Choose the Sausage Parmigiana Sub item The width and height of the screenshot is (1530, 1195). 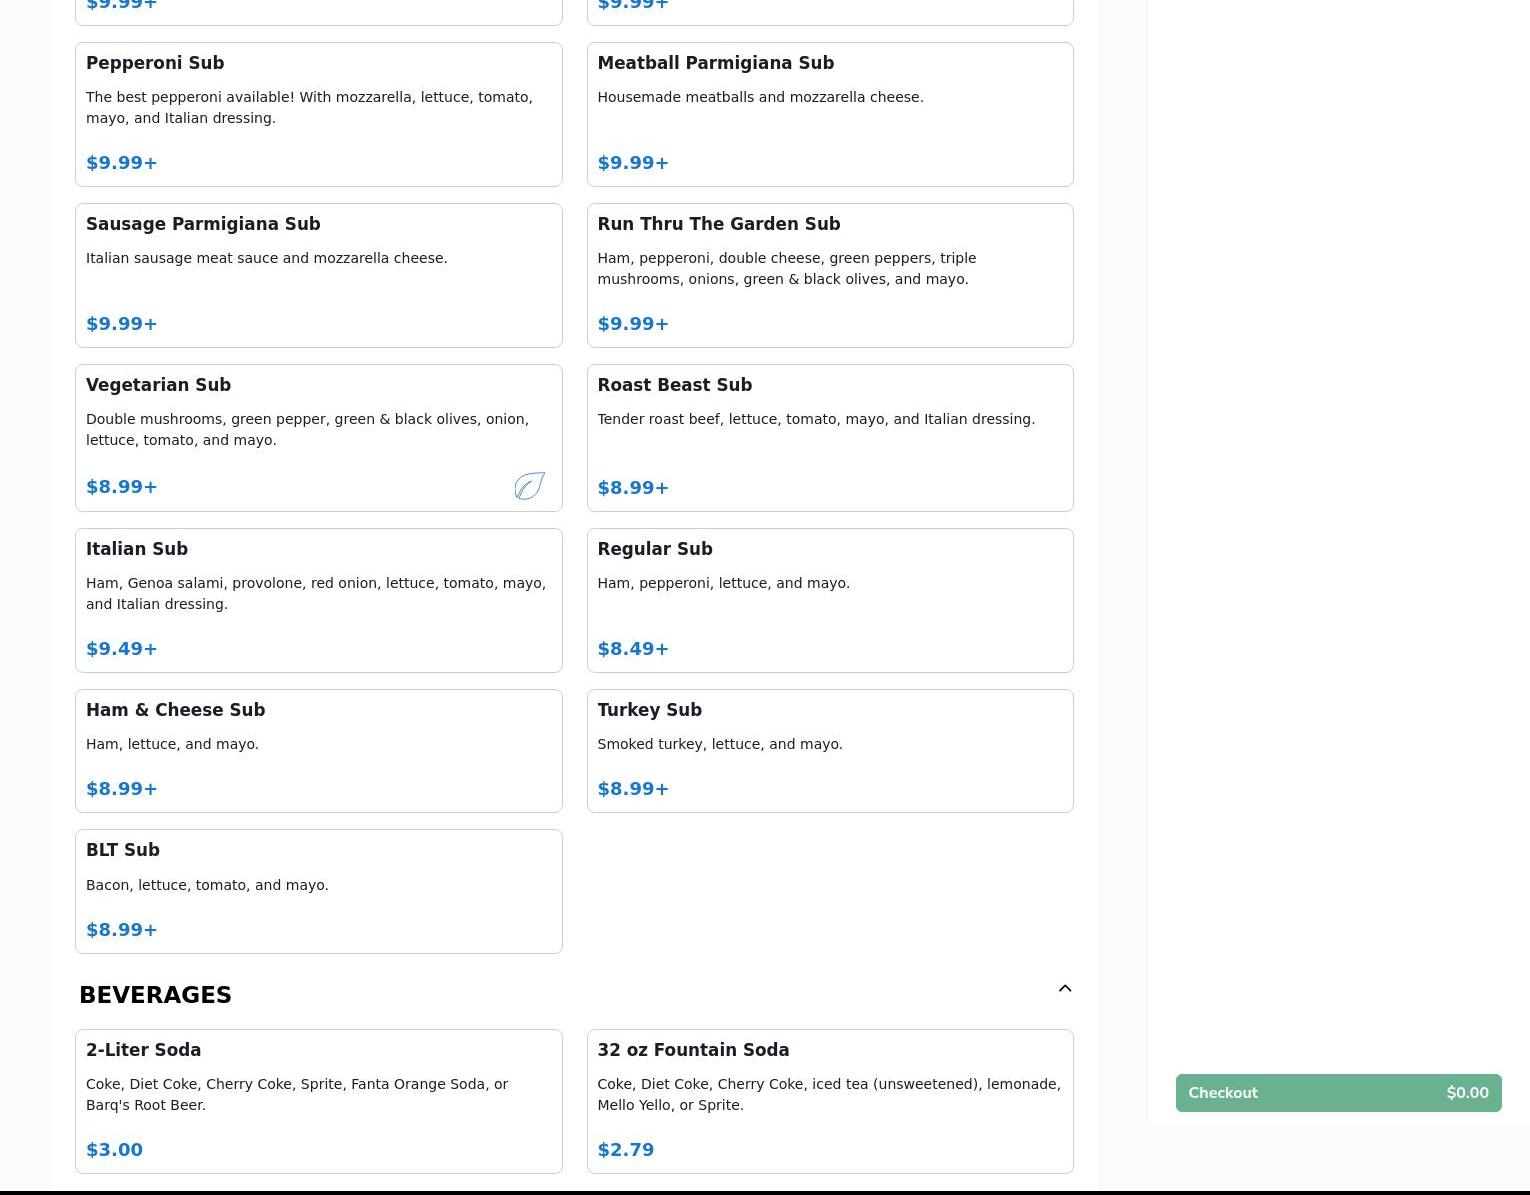pos(319,275)
